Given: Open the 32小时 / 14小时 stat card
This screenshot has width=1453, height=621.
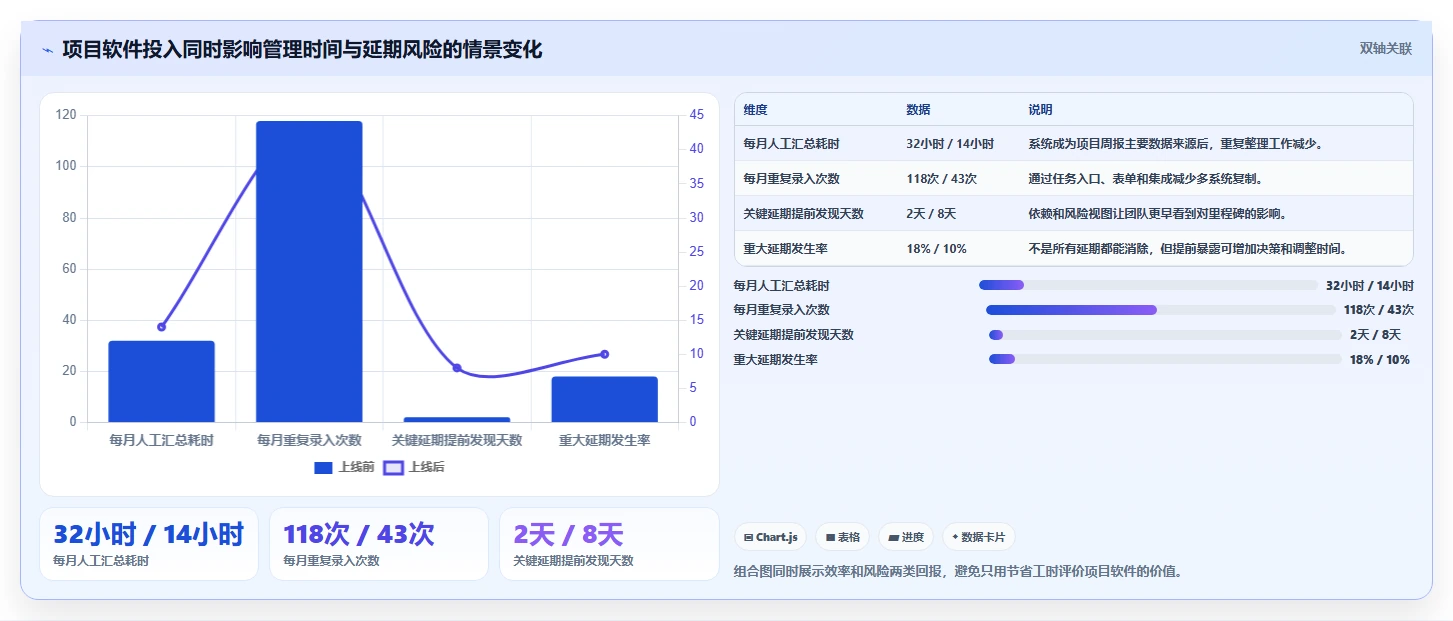Looking at the screenshot, I should (149, 544).
